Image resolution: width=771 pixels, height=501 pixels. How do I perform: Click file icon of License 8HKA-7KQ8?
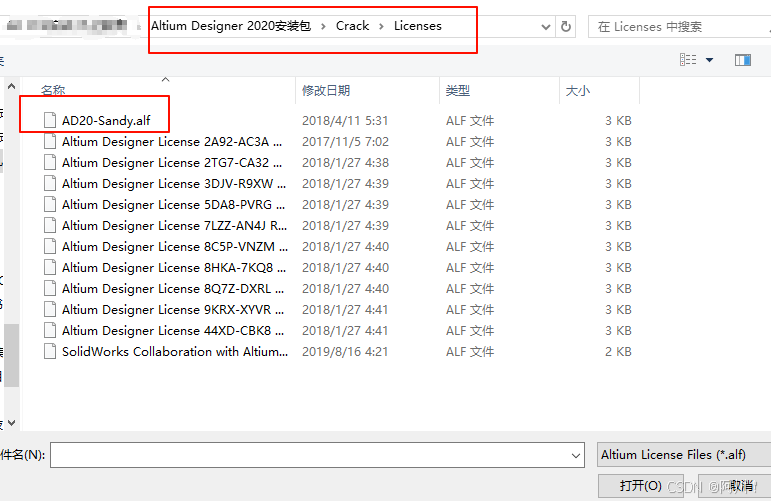tap(50, 268)
